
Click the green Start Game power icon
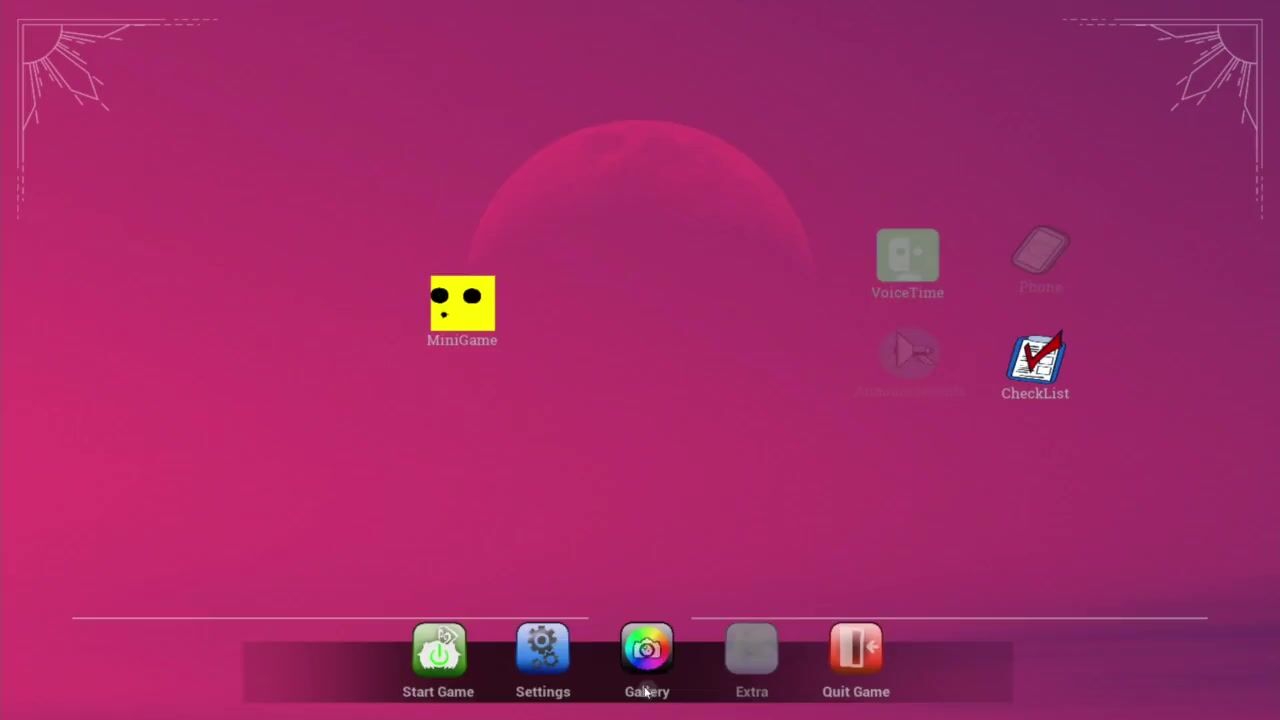[x=439, y=650]
